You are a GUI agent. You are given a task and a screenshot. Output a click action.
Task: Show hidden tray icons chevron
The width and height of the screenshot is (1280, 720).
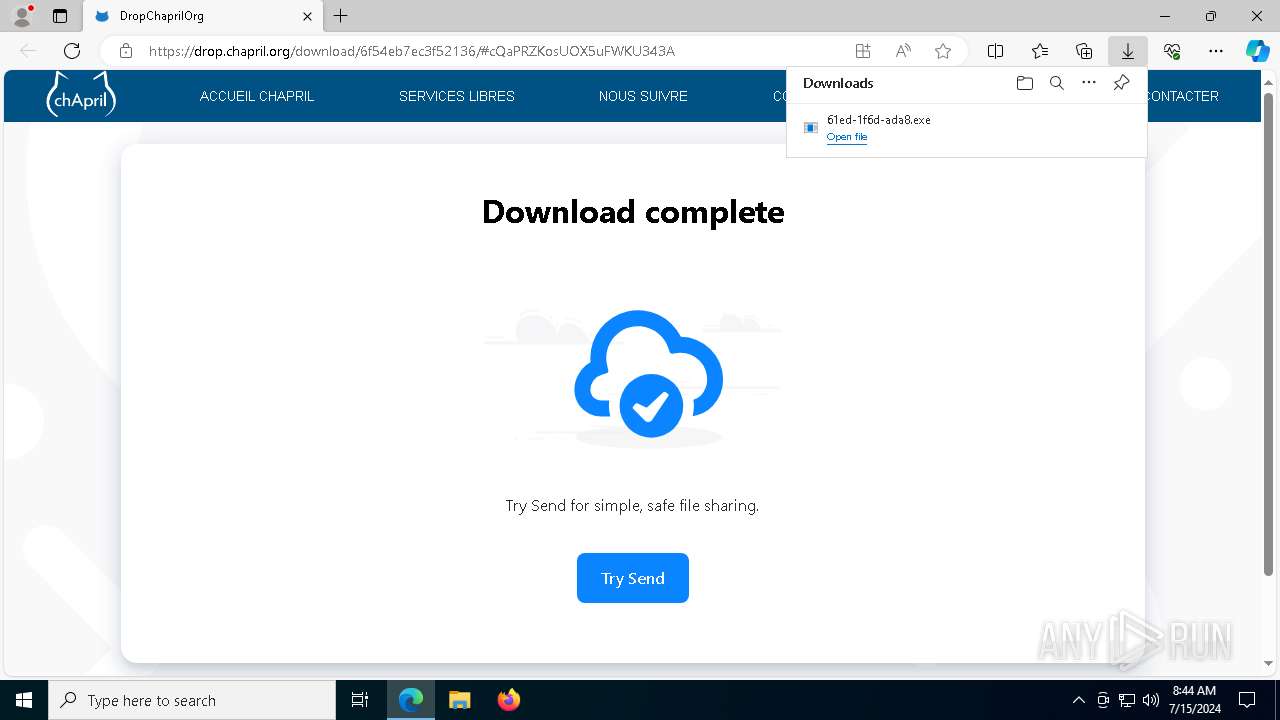(x=1078, y=700)
